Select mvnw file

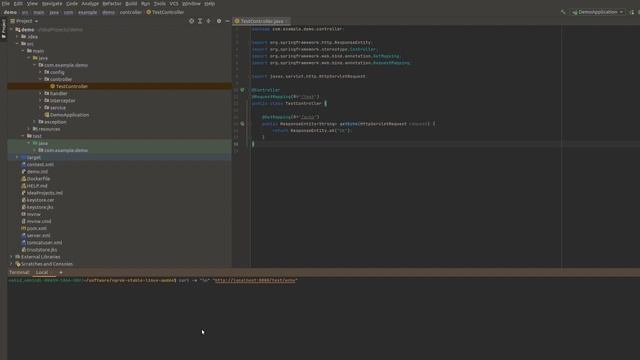pyautogui.click(x=31, y=214)
